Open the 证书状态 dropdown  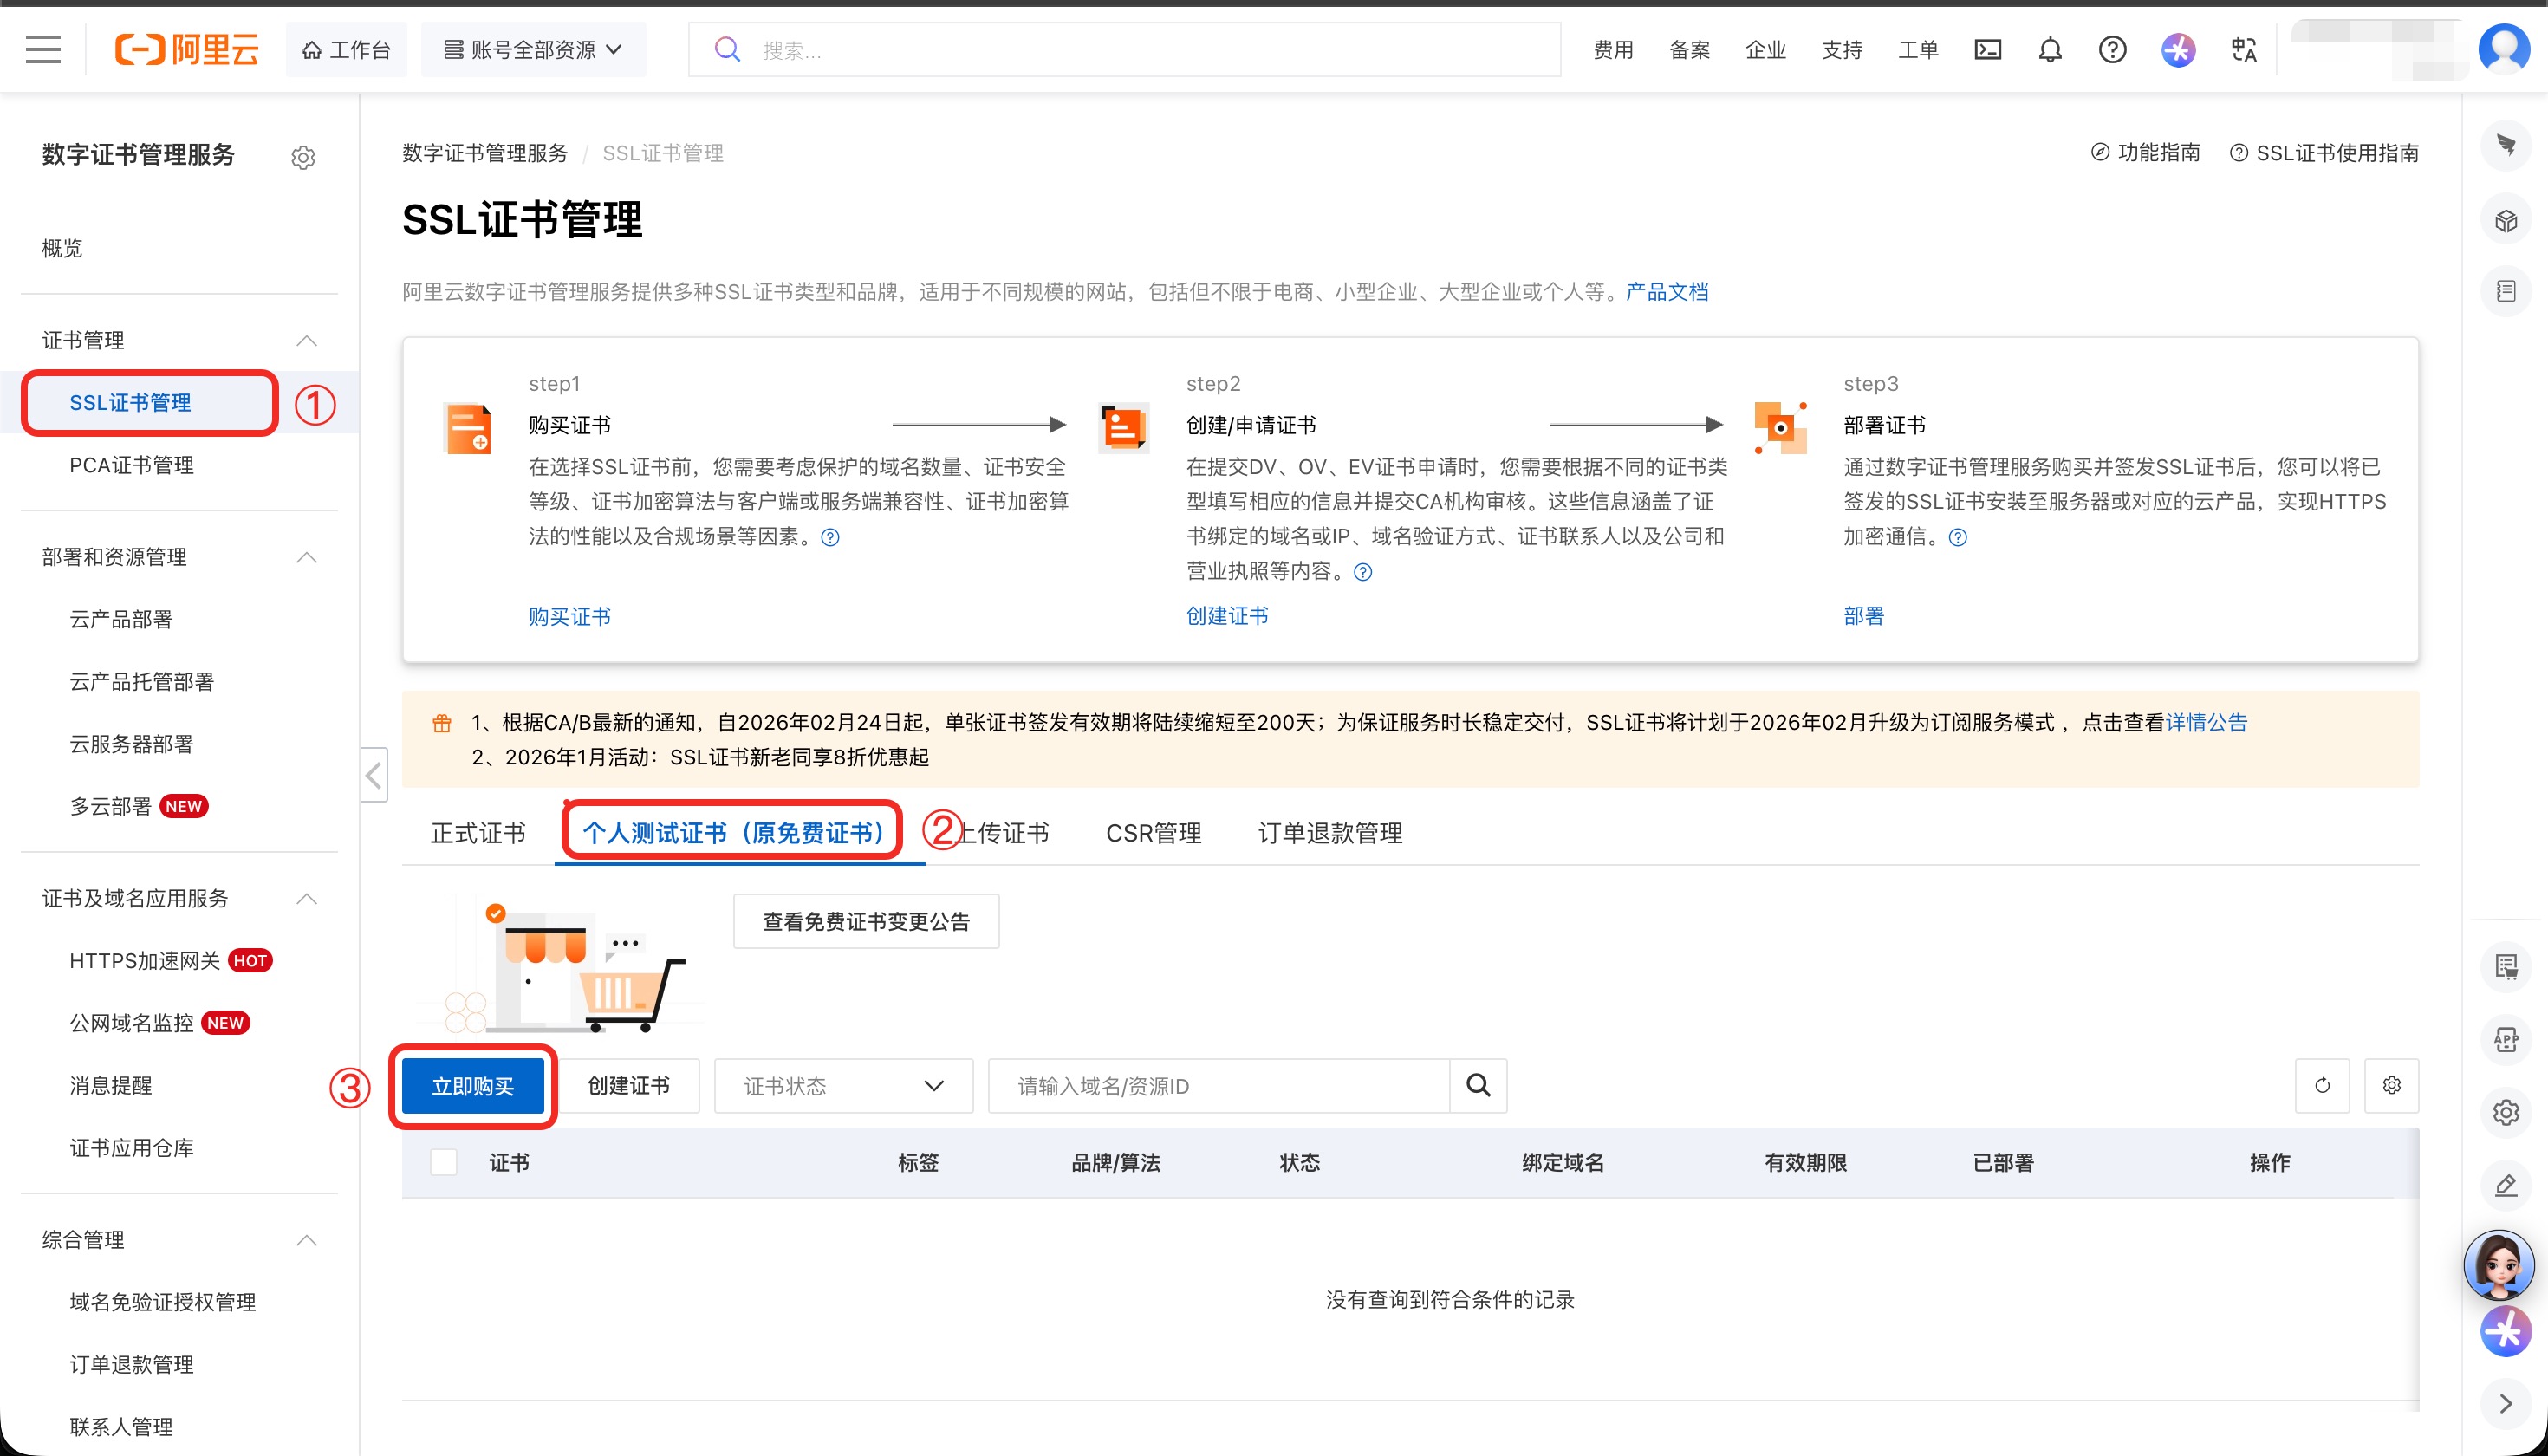pyautogui.click(x=843, y=1085)
